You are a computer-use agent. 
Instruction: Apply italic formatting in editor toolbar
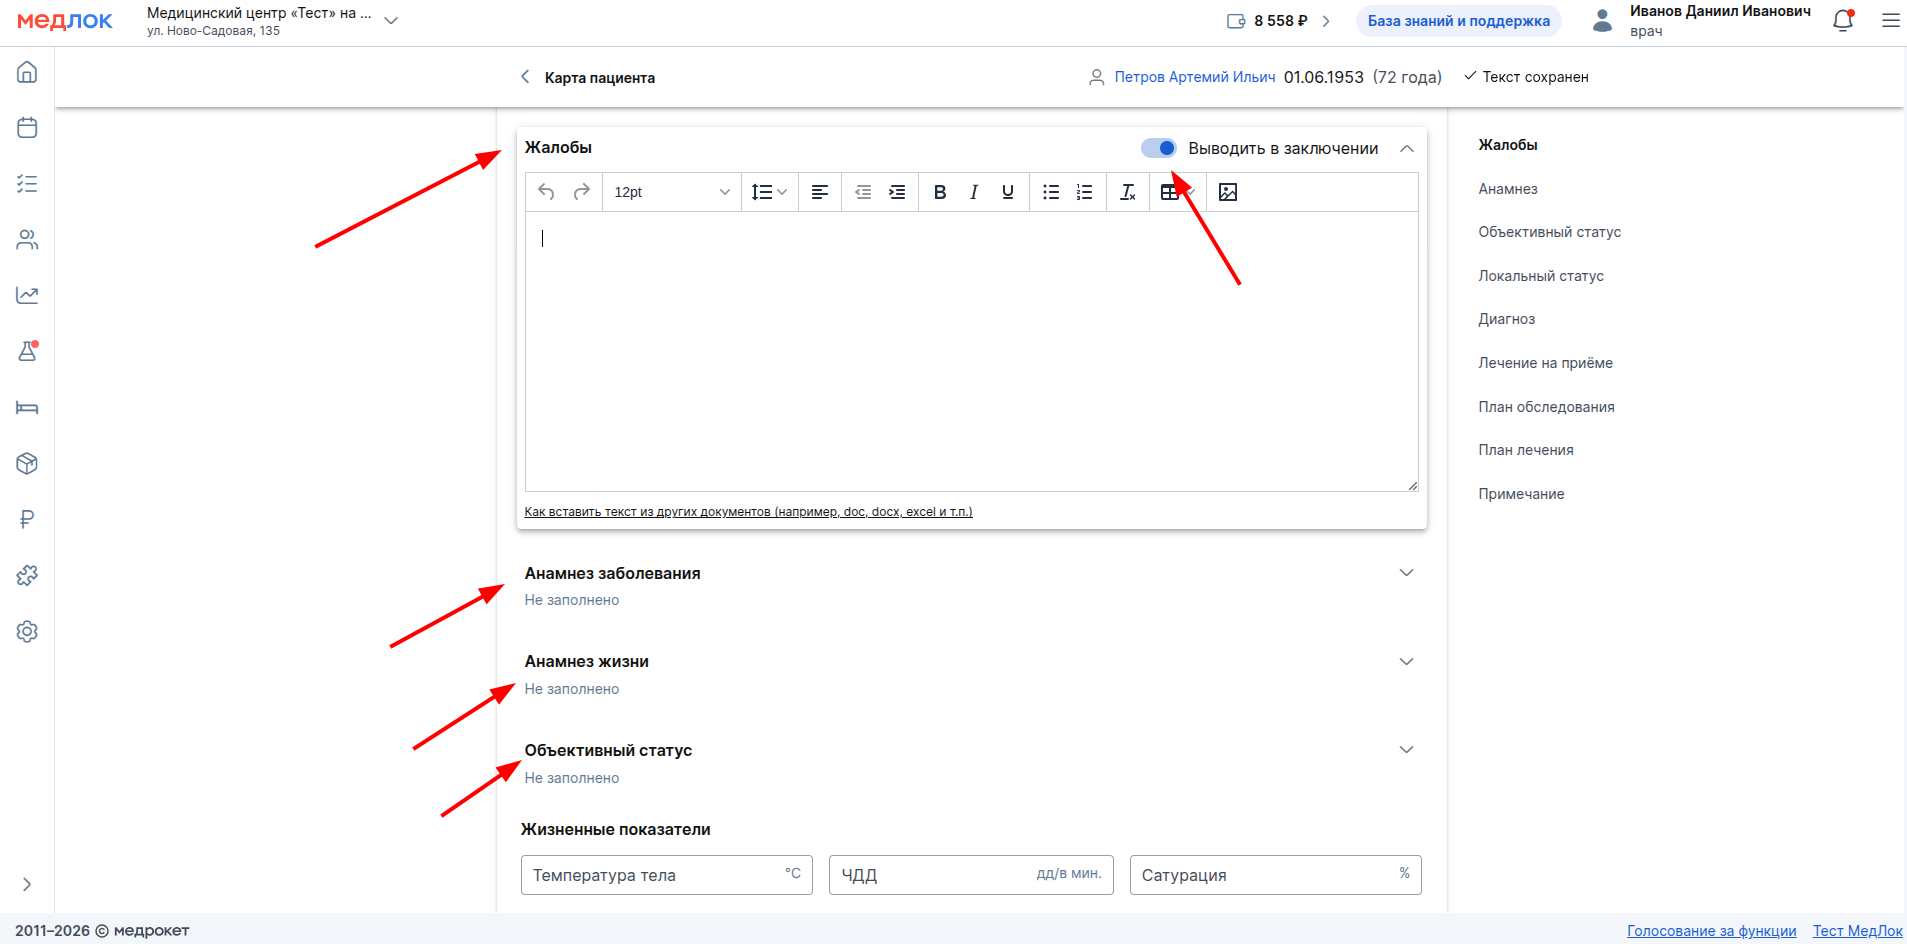pos(973,192)
